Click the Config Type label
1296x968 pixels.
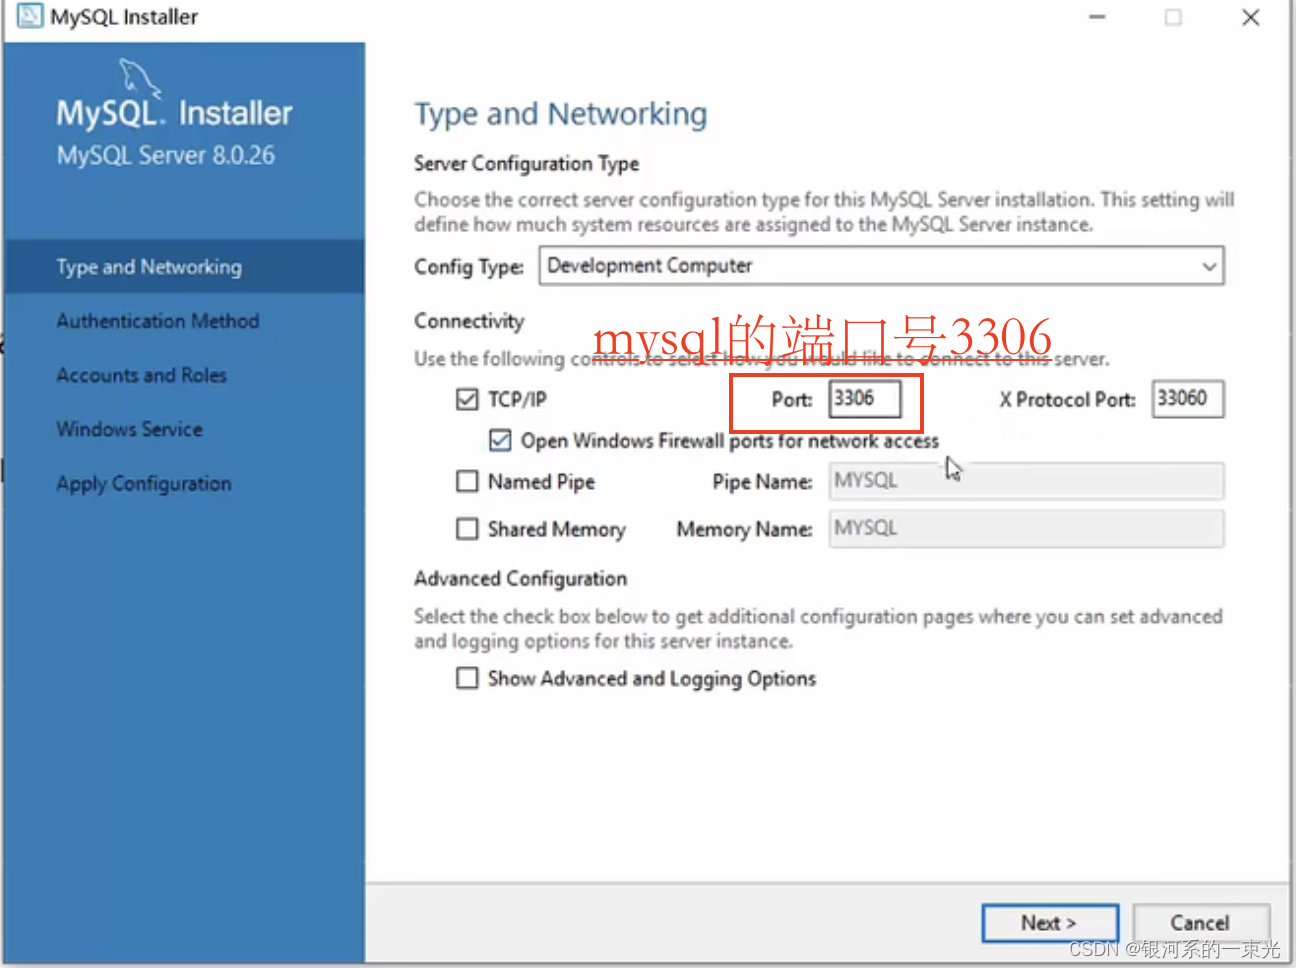click(x=469, y=267)
